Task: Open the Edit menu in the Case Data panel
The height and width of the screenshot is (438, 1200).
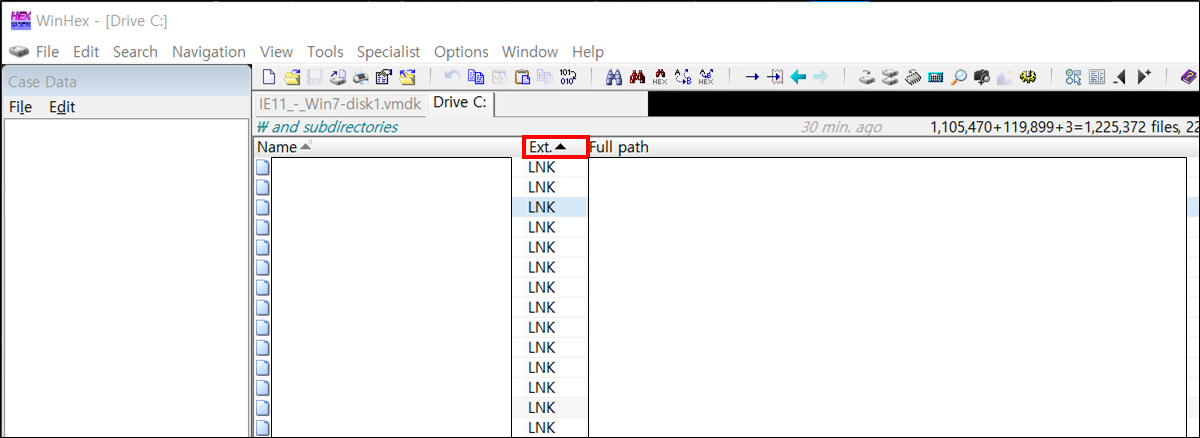Action: 62,107
